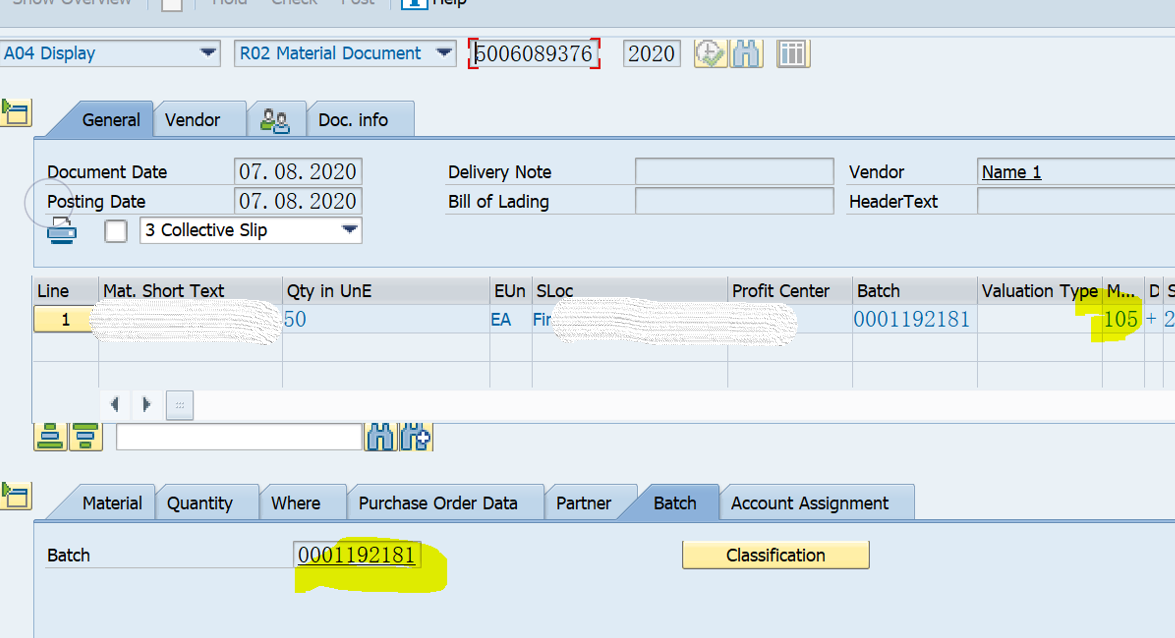This screenshot has width=1175, height=638.
Task: Switch to the Where detail tab
Action: (x=295, y=503)
